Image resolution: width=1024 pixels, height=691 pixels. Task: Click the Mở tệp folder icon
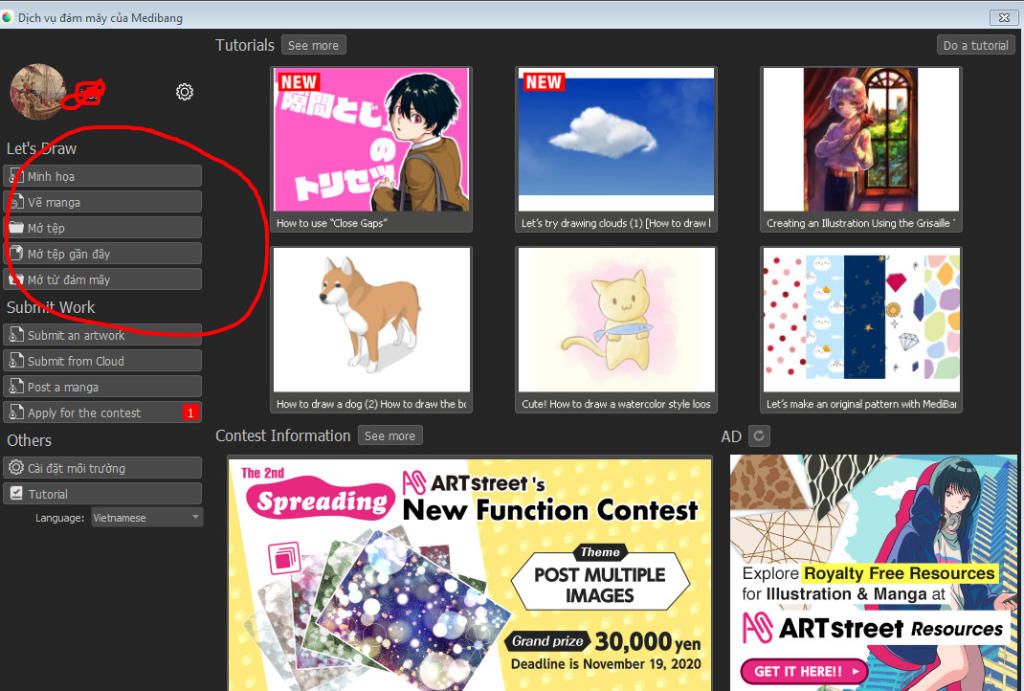coord(16,228)
